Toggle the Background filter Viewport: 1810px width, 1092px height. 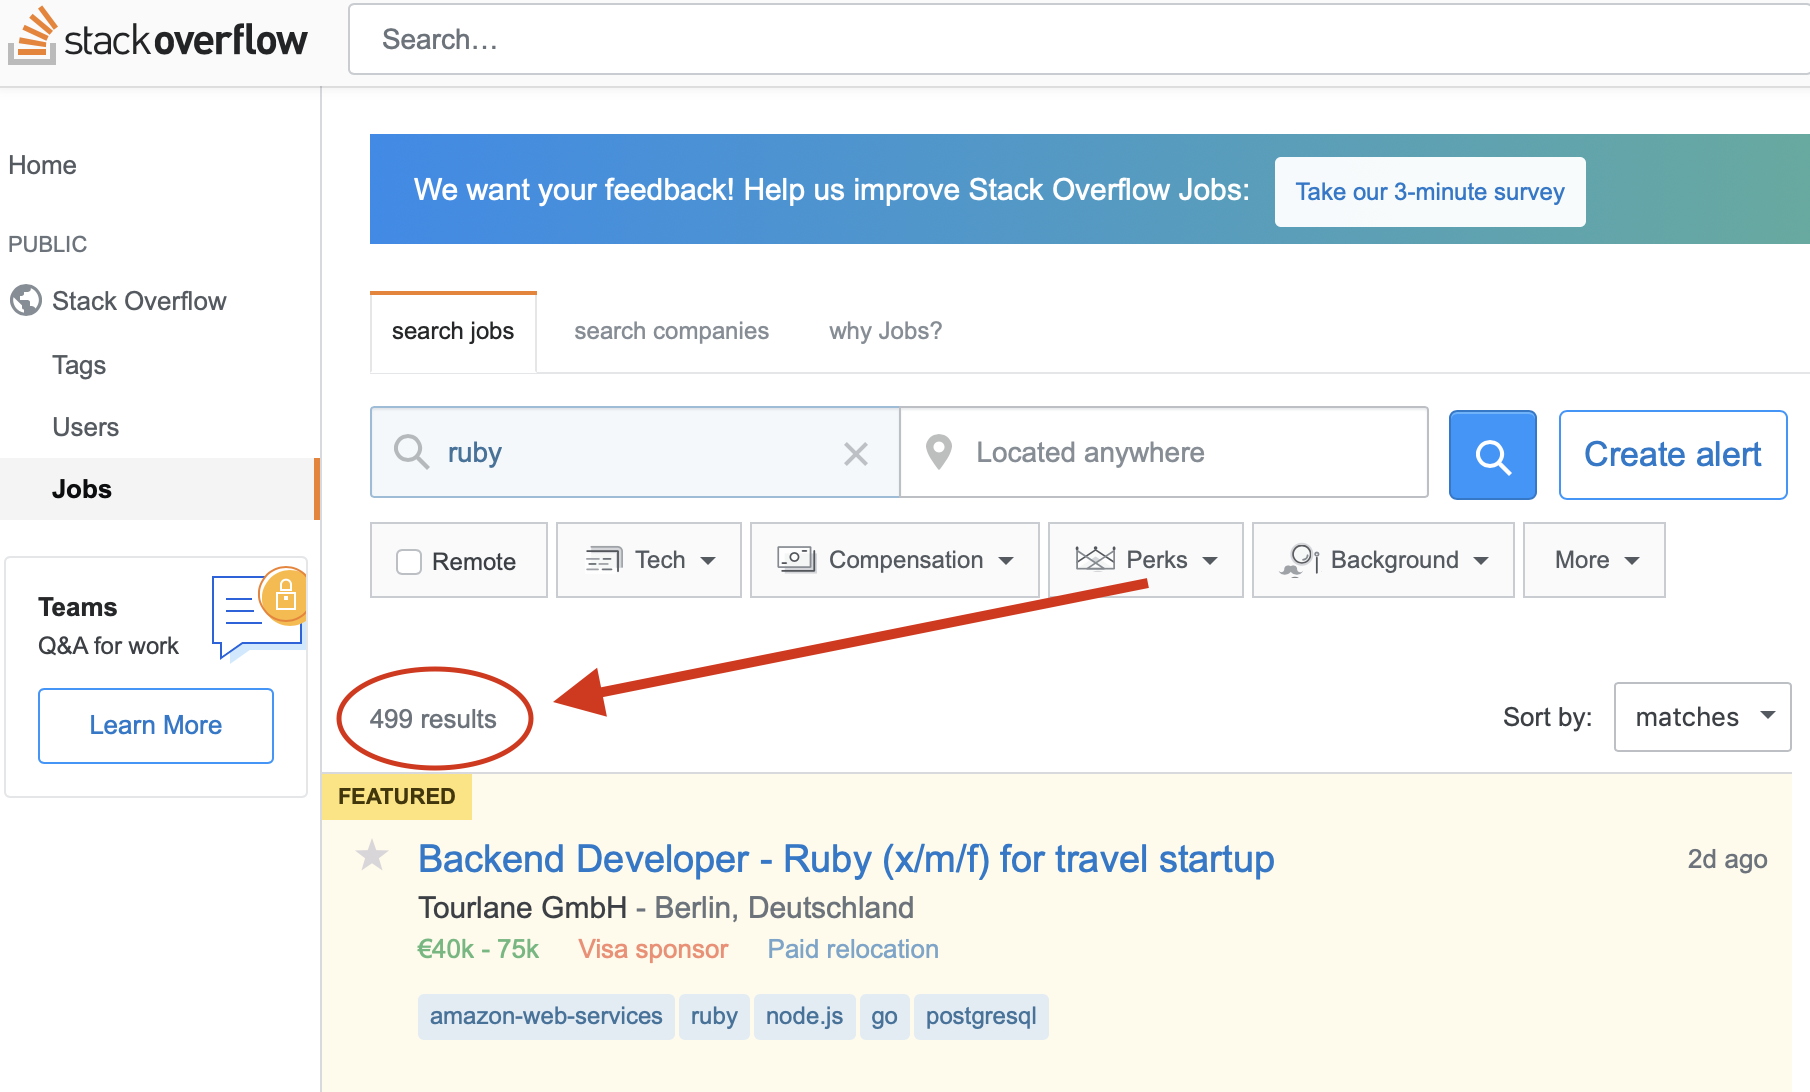1383,560
